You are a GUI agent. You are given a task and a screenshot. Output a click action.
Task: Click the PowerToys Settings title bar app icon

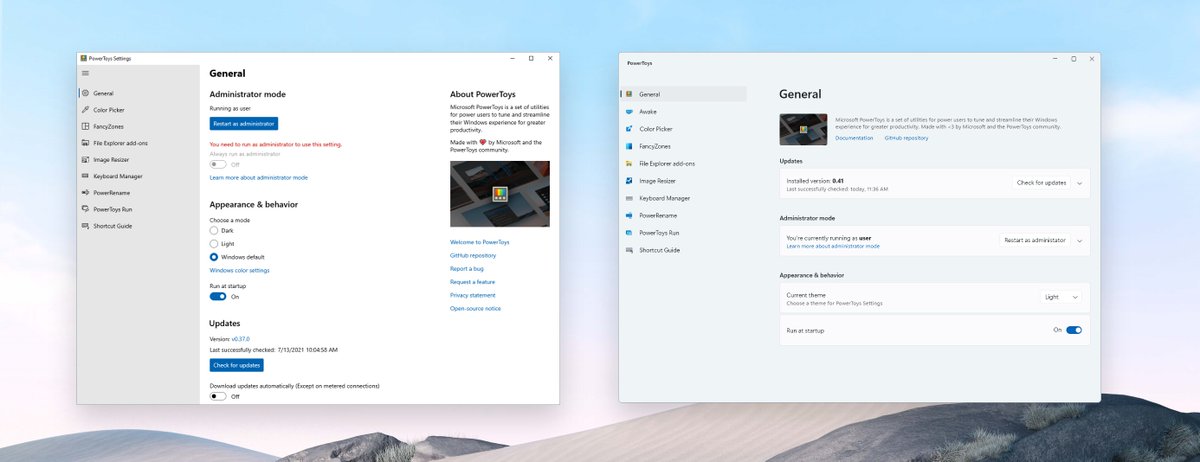83,58
